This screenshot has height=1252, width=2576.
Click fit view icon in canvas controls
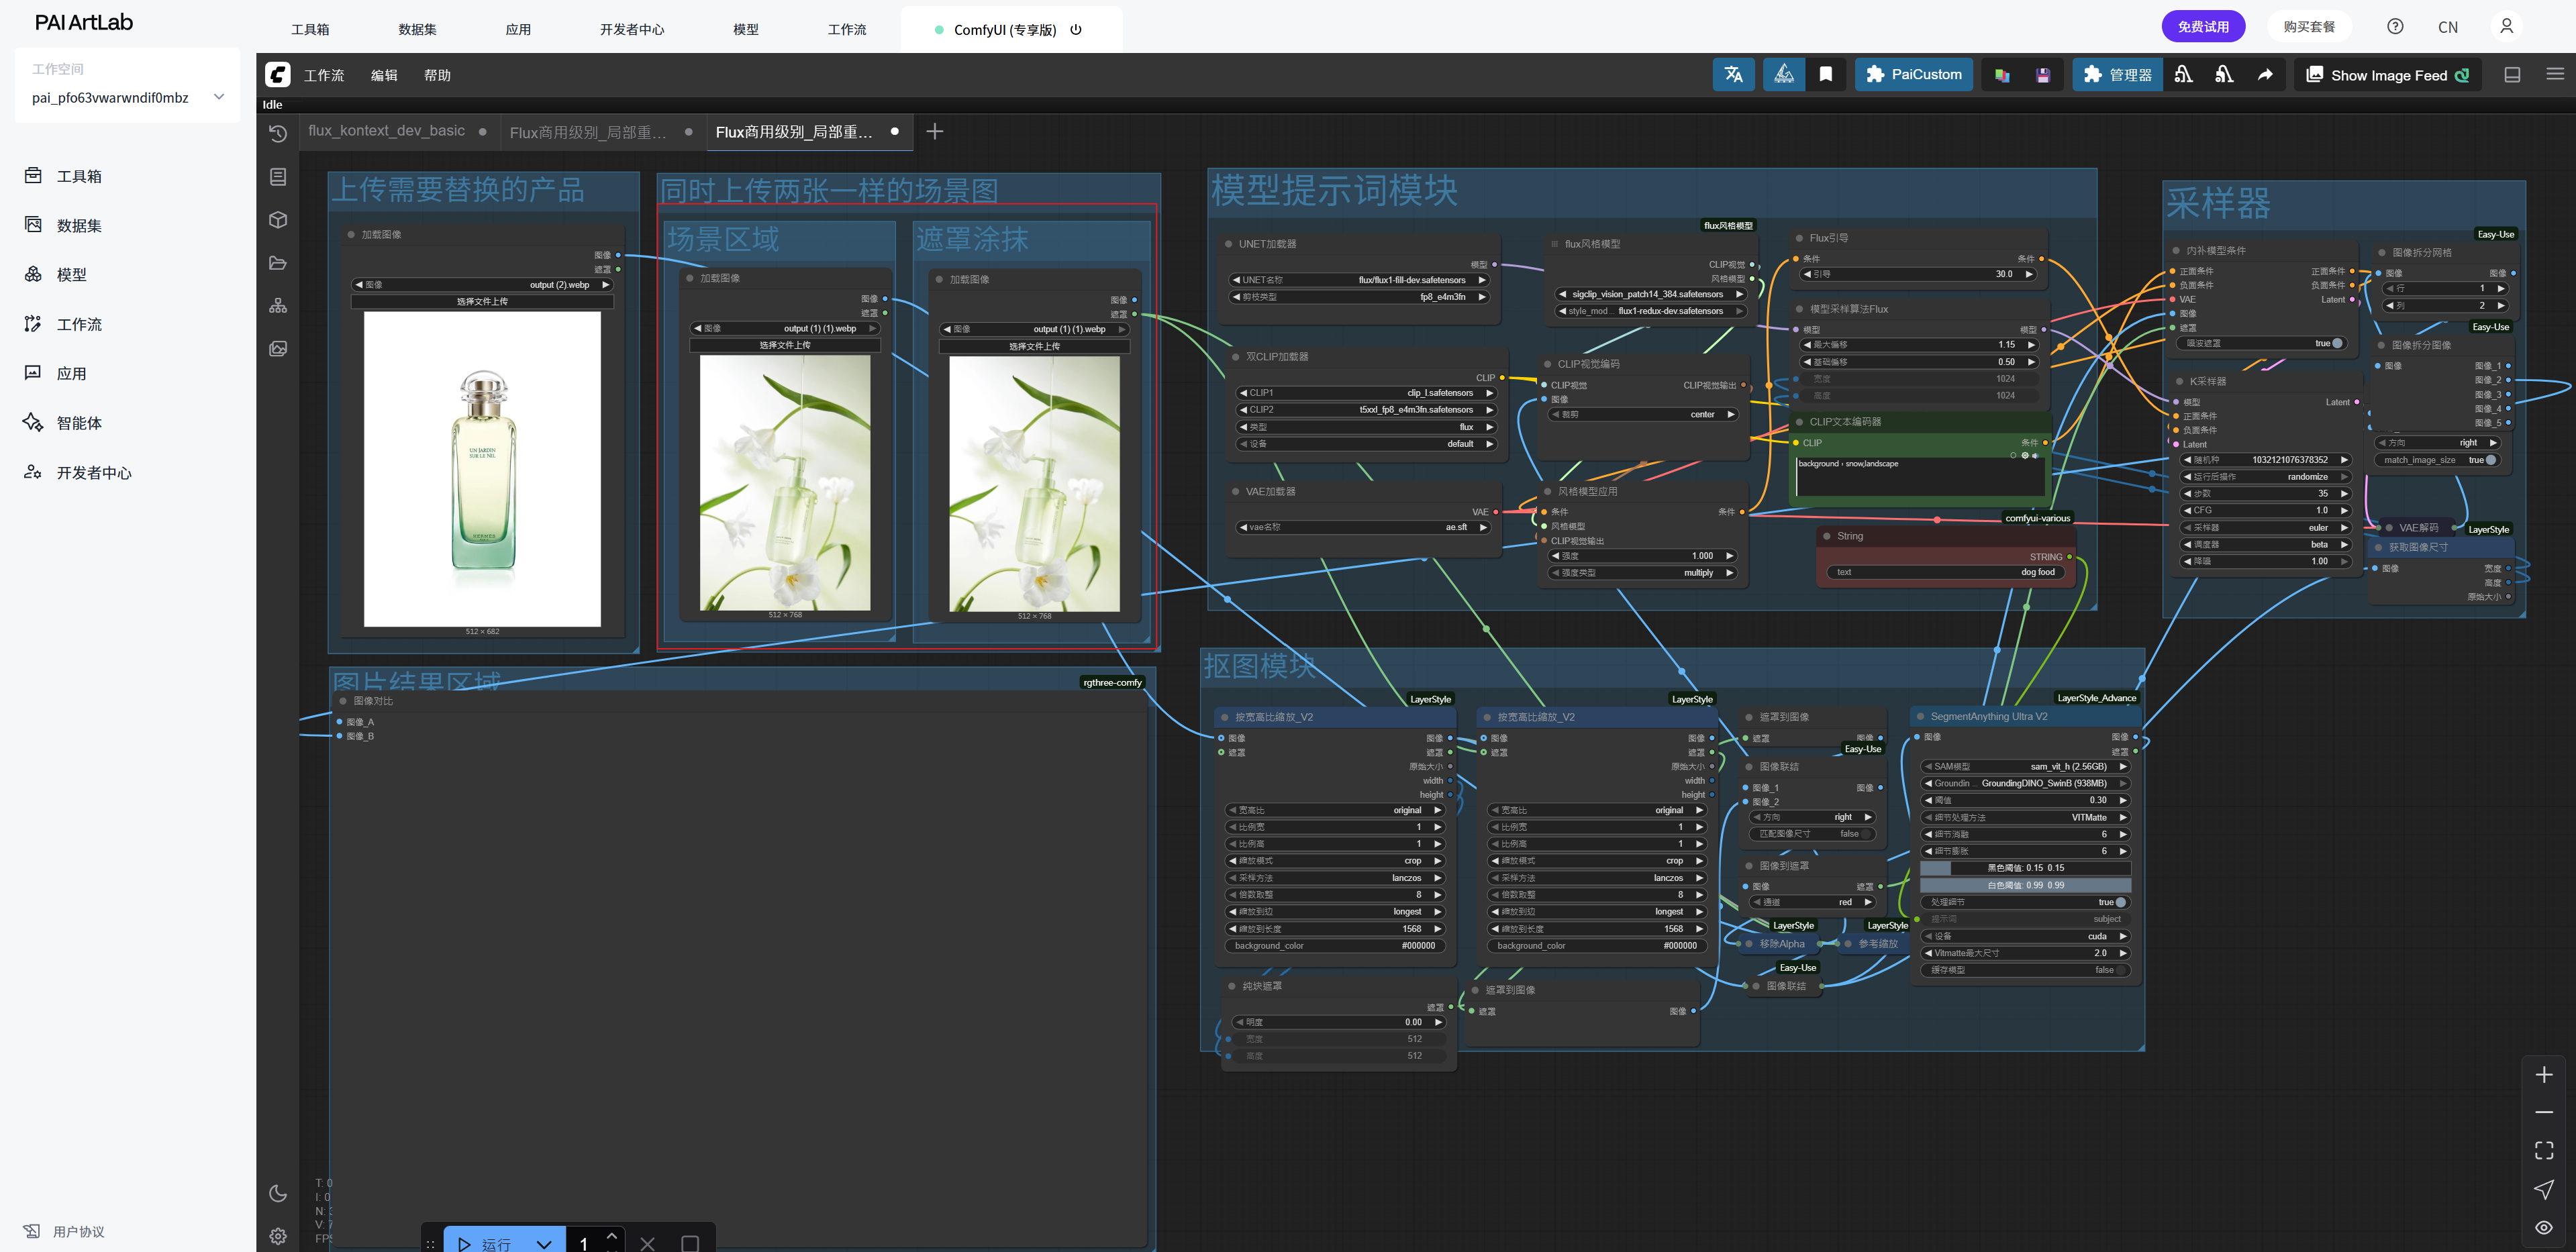tap(2544, 1150)
